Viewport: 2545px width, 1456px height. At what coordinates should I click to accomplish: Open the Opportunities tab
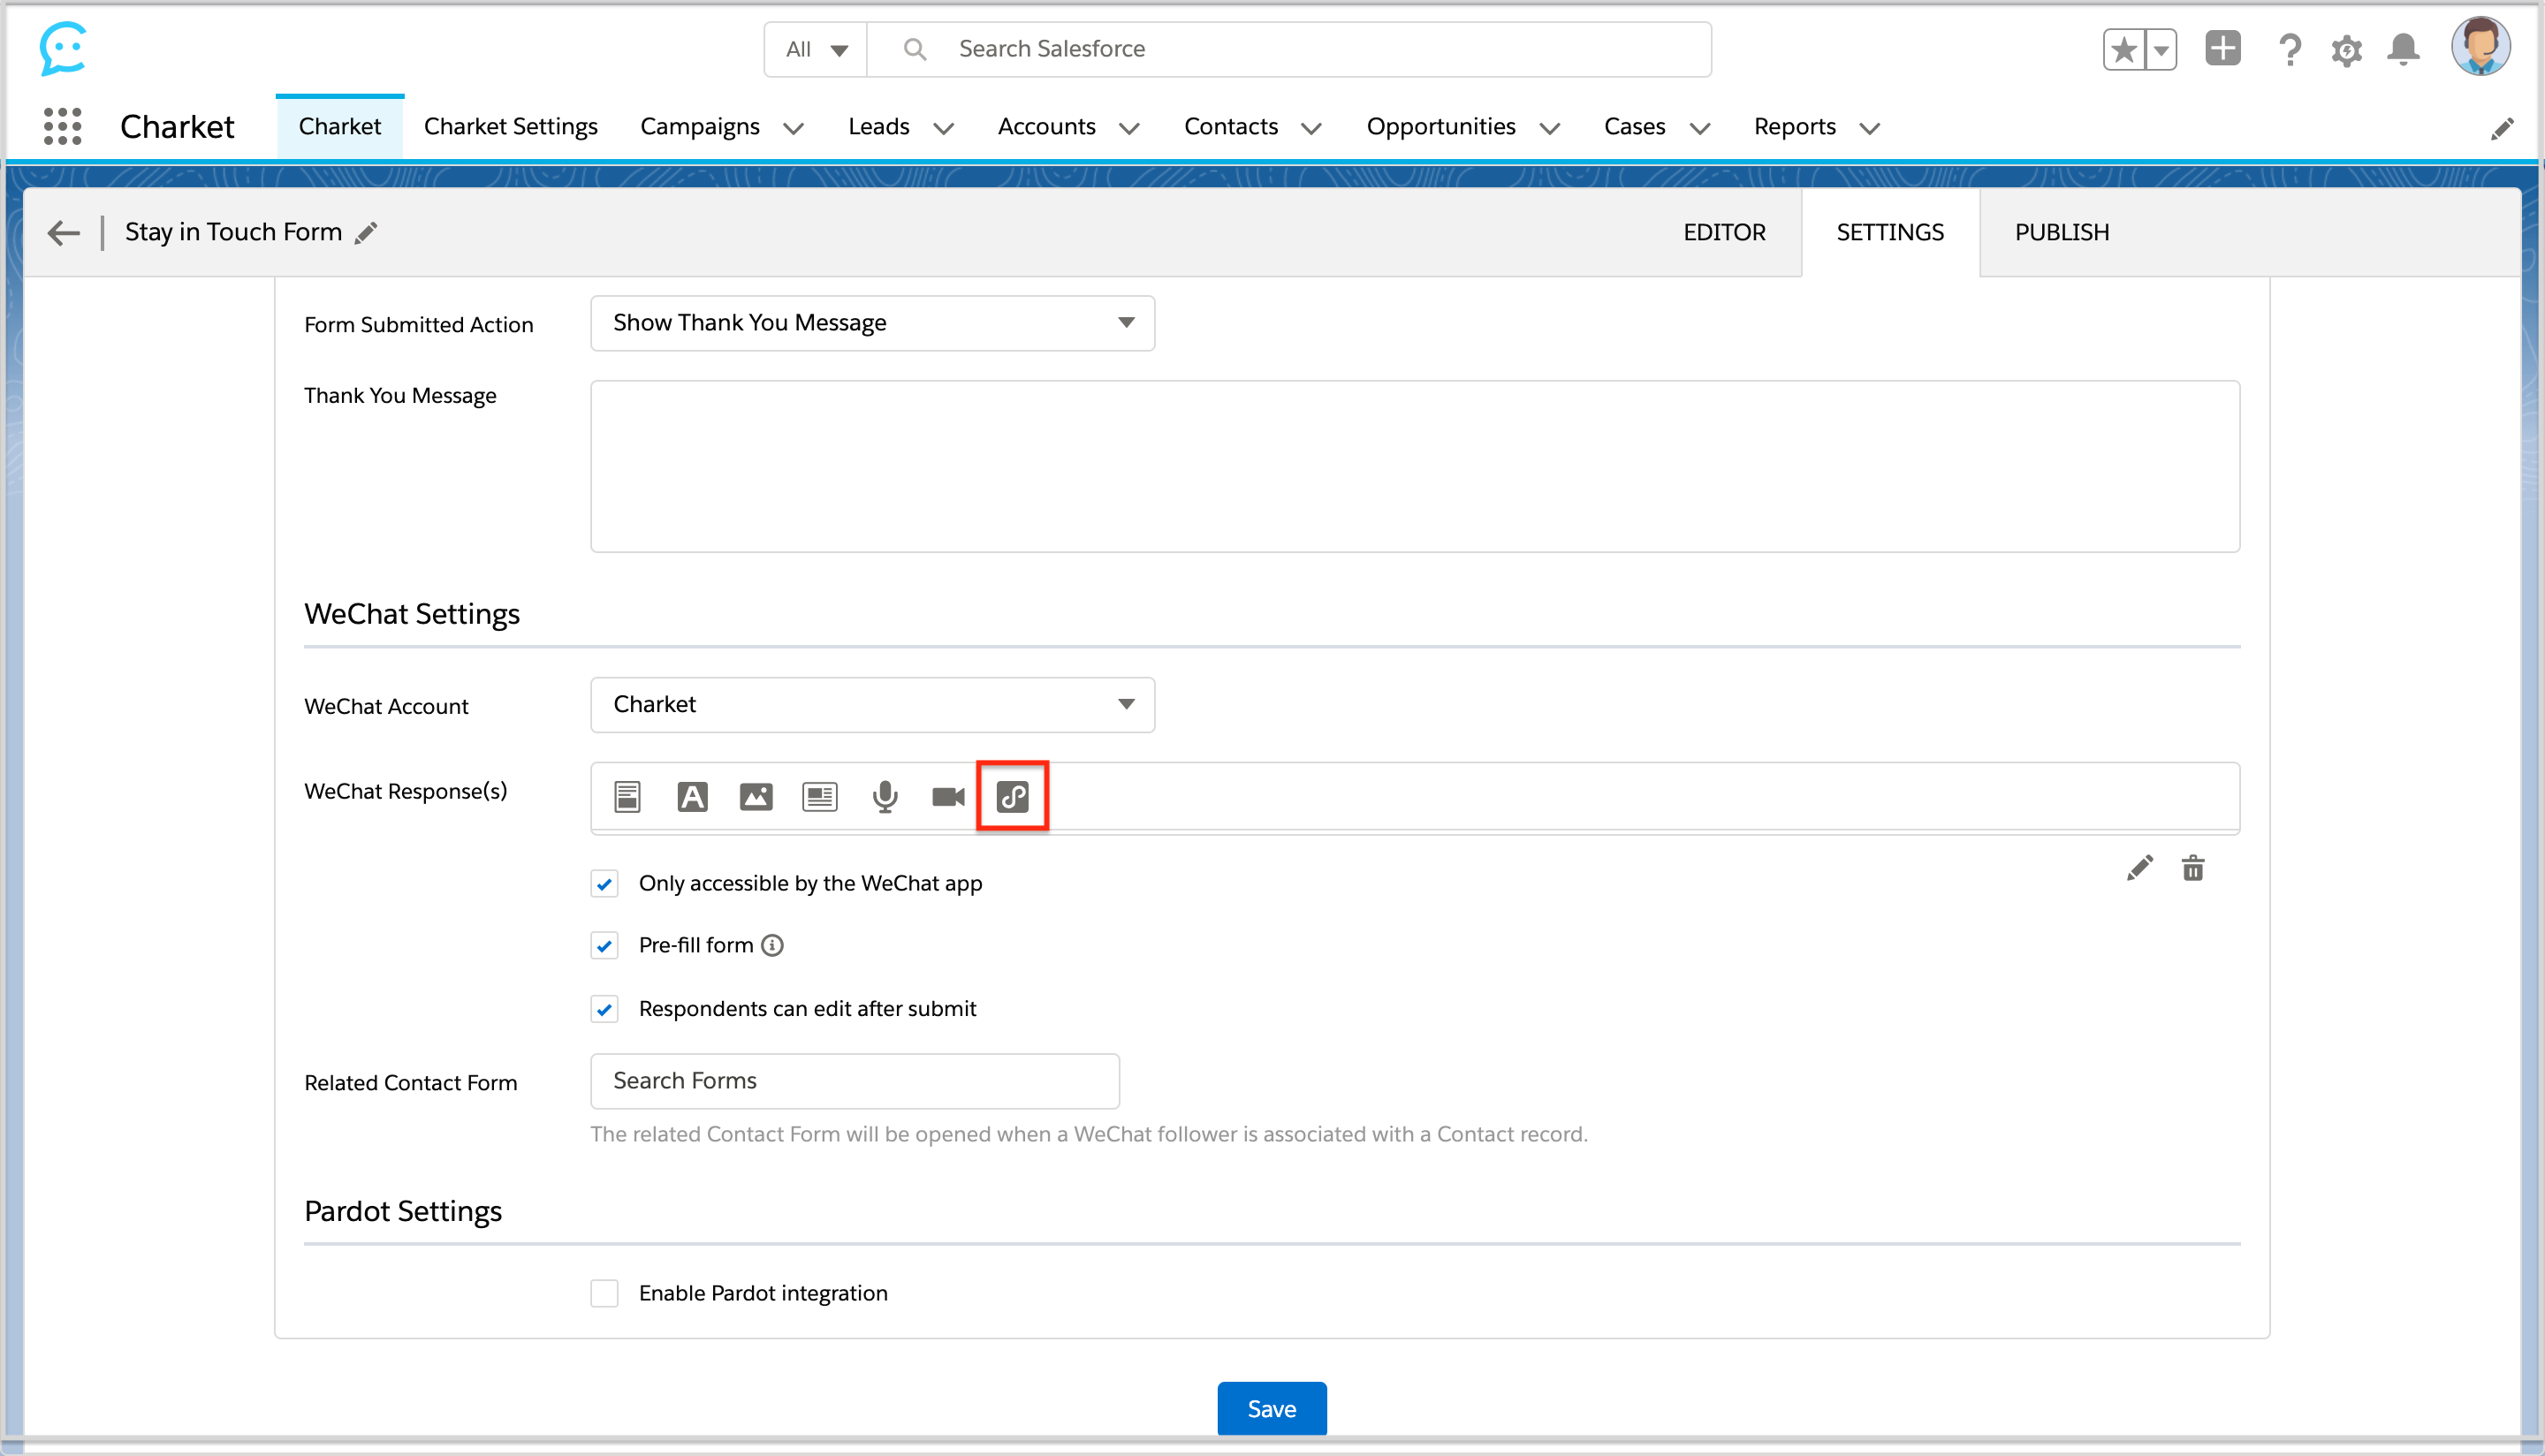1441,127
